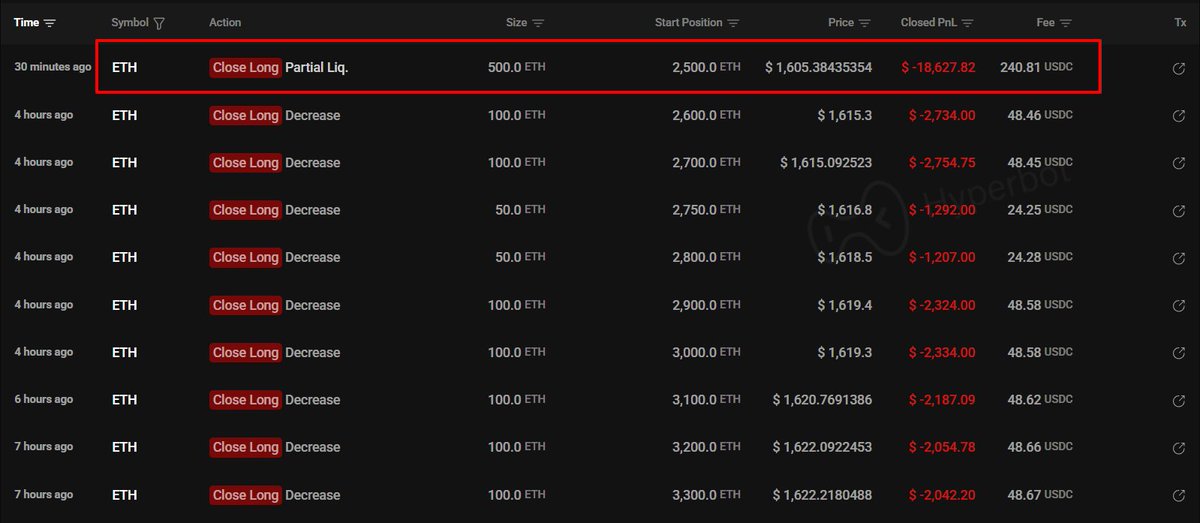The height and width of the screenshot is (523, 1200).
Task: Click the $ -1,292.00 closed PnL
Action: [x=942, y=210]
